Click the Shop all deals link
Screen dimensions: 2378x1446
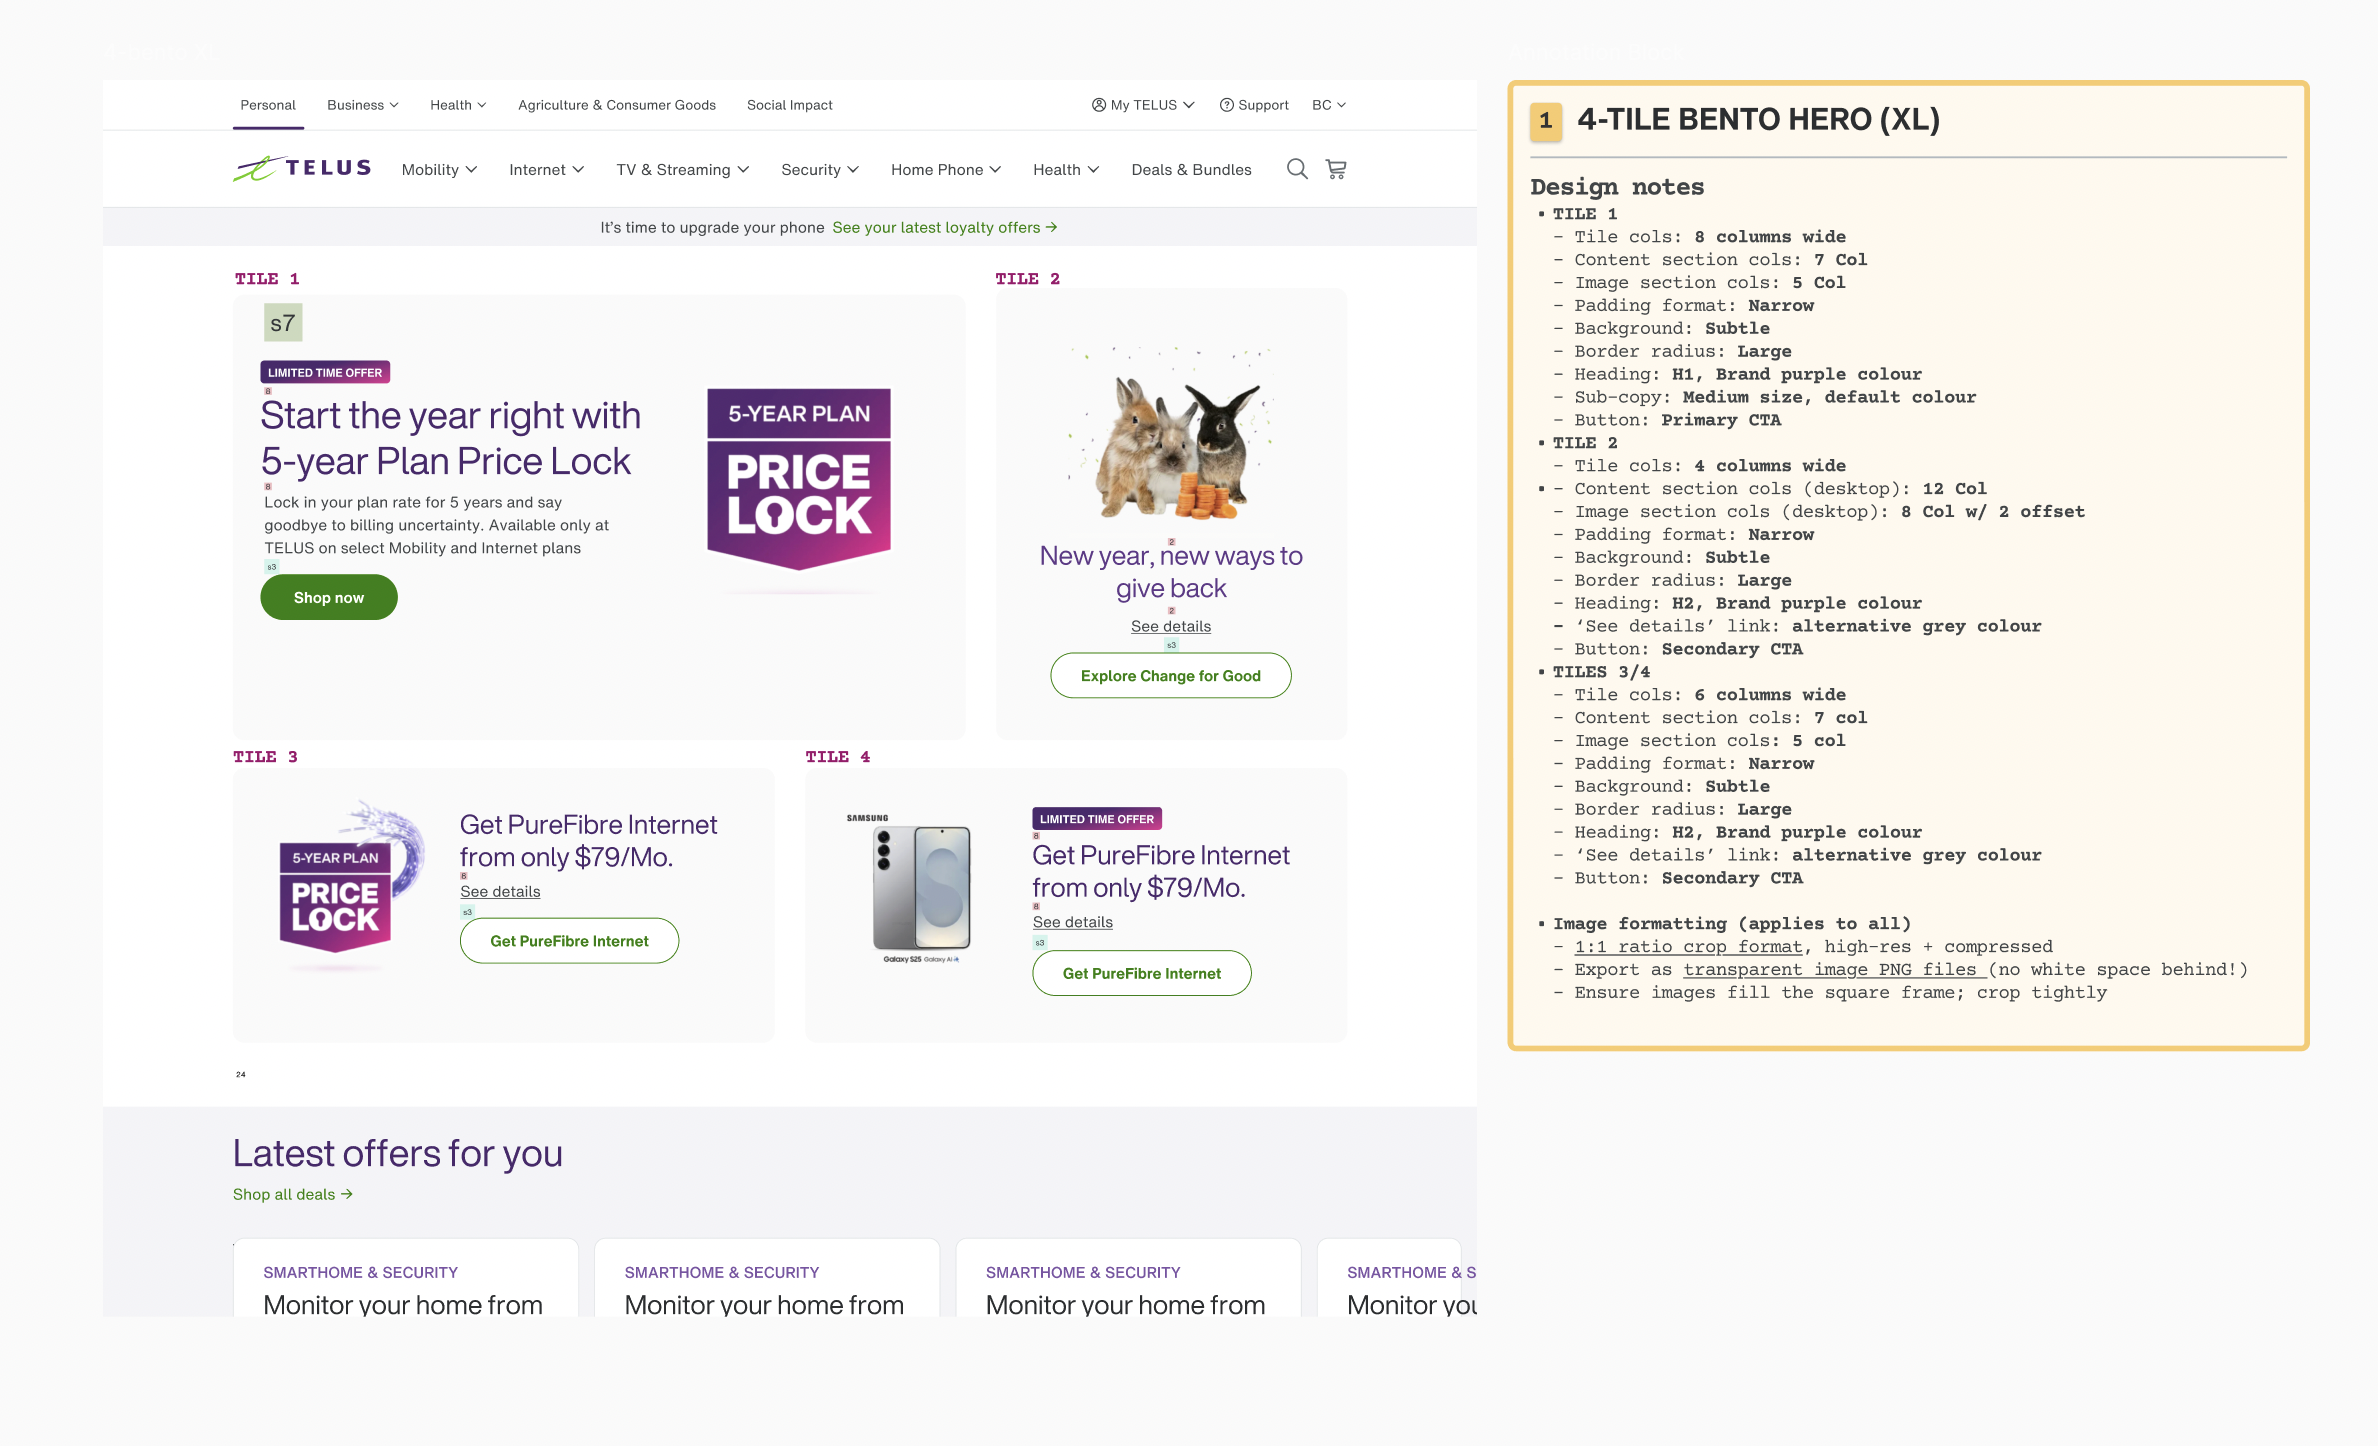pos(292,1194)
